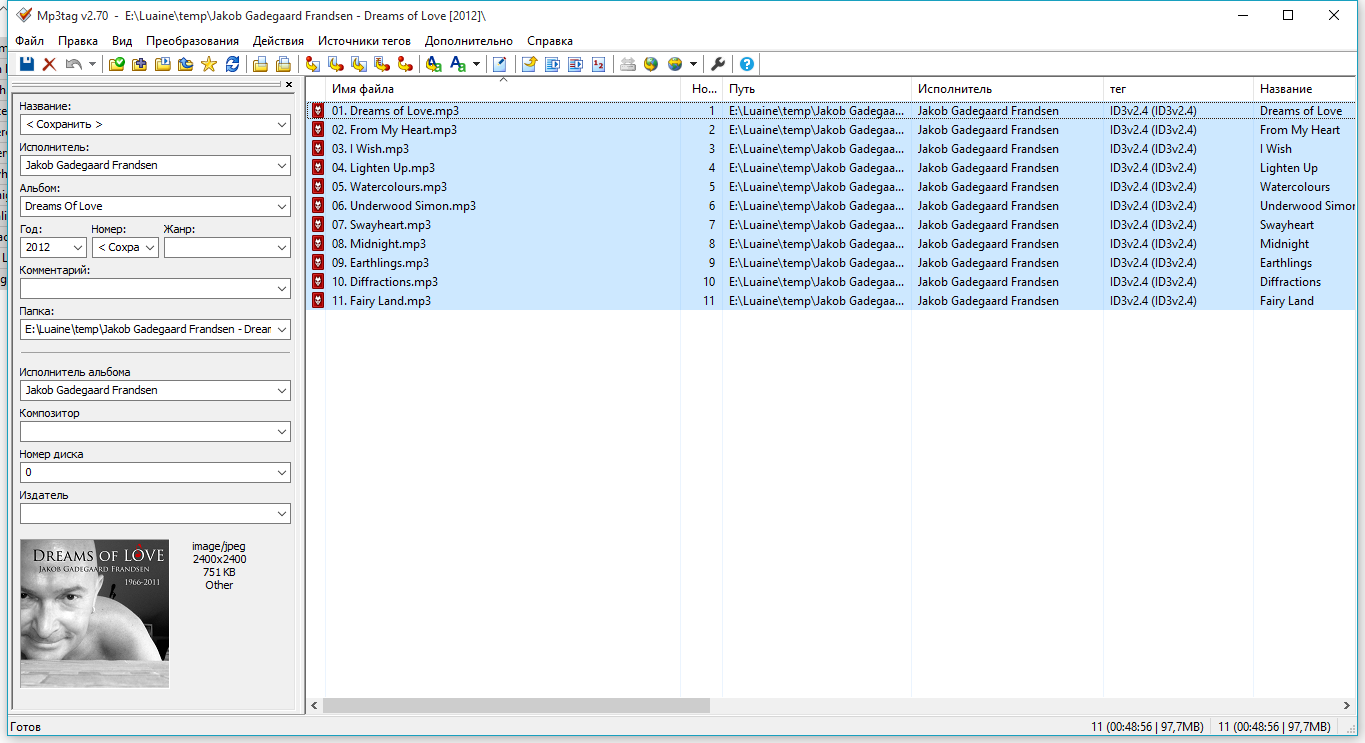Sort by the Имя файла column header
Viewport: 1365px width, 743px height.
(x=500, y=89)
